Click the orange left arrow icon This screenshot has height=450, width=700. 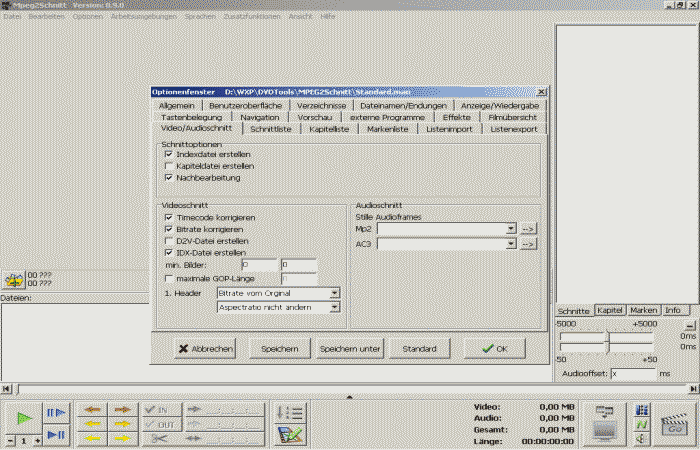tap(92, 409)
